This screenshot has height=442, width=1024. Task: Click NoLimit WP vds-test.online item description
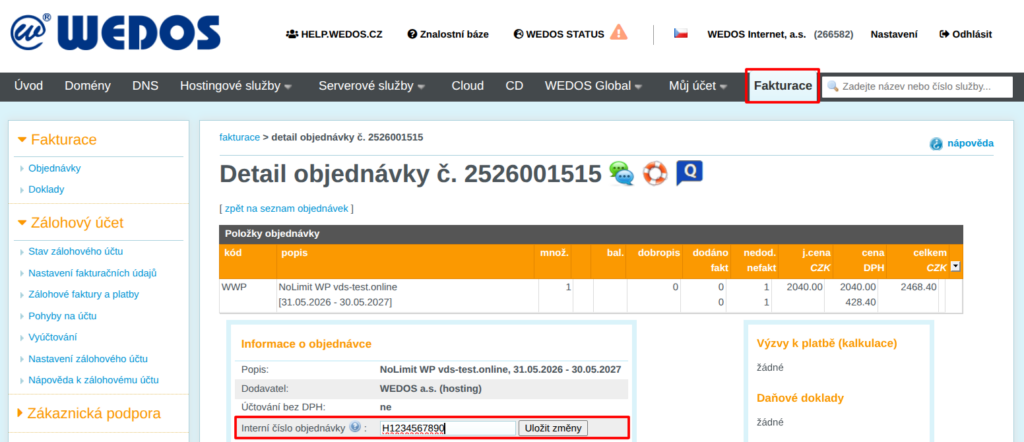[x=338, y=287]
